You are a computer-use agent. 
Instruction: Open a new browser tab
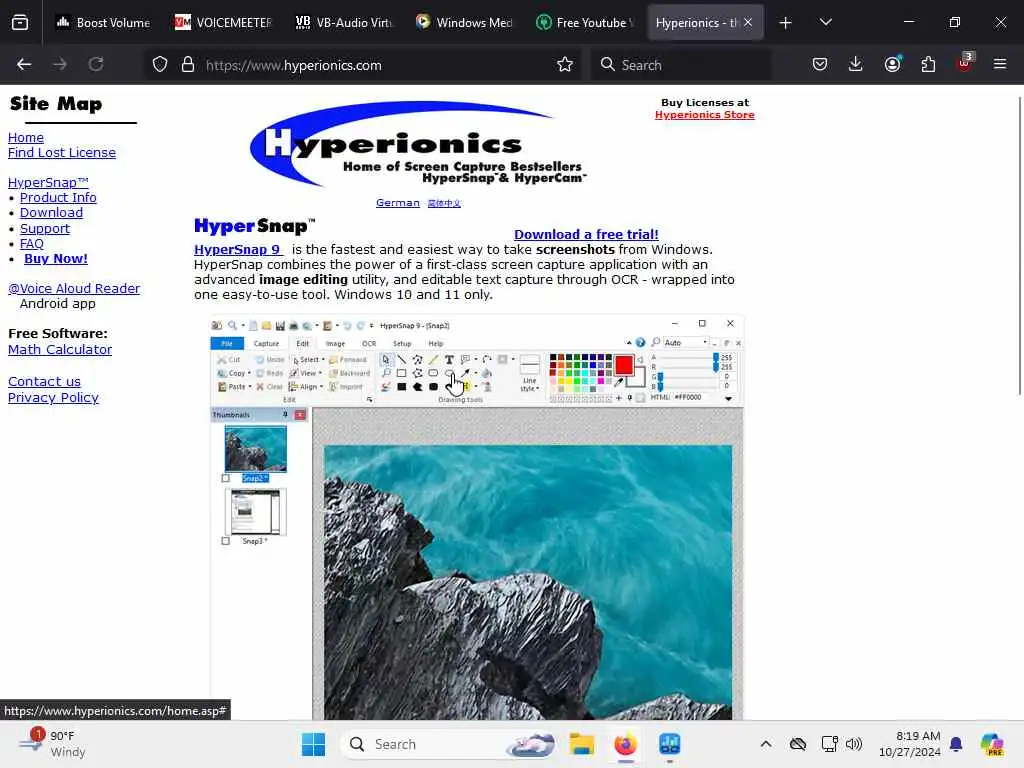pyautogui.click(x=786, y=23)
